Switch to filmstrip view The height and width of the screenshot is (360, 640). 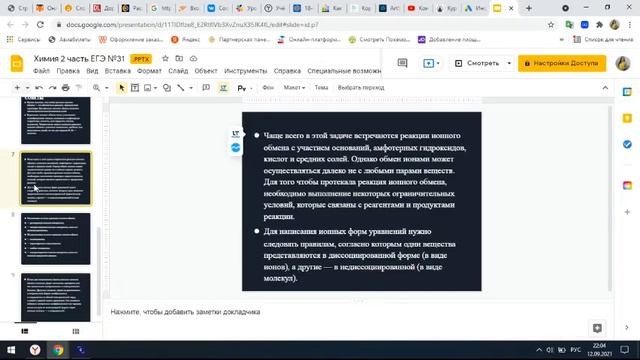(24, 331)
